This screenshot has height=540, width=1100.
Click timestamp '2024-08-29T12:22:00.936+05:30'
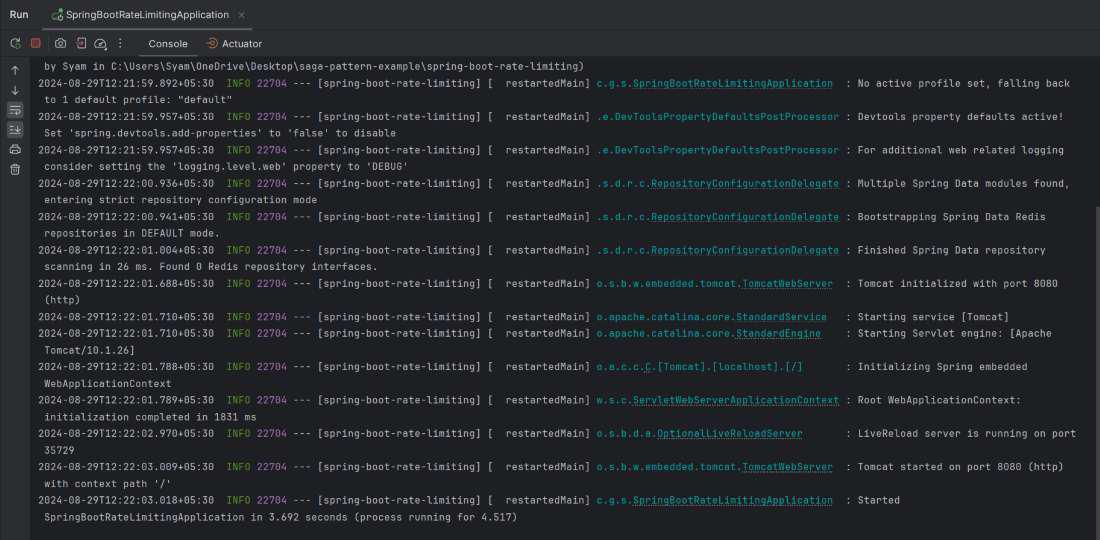point(126,184)
